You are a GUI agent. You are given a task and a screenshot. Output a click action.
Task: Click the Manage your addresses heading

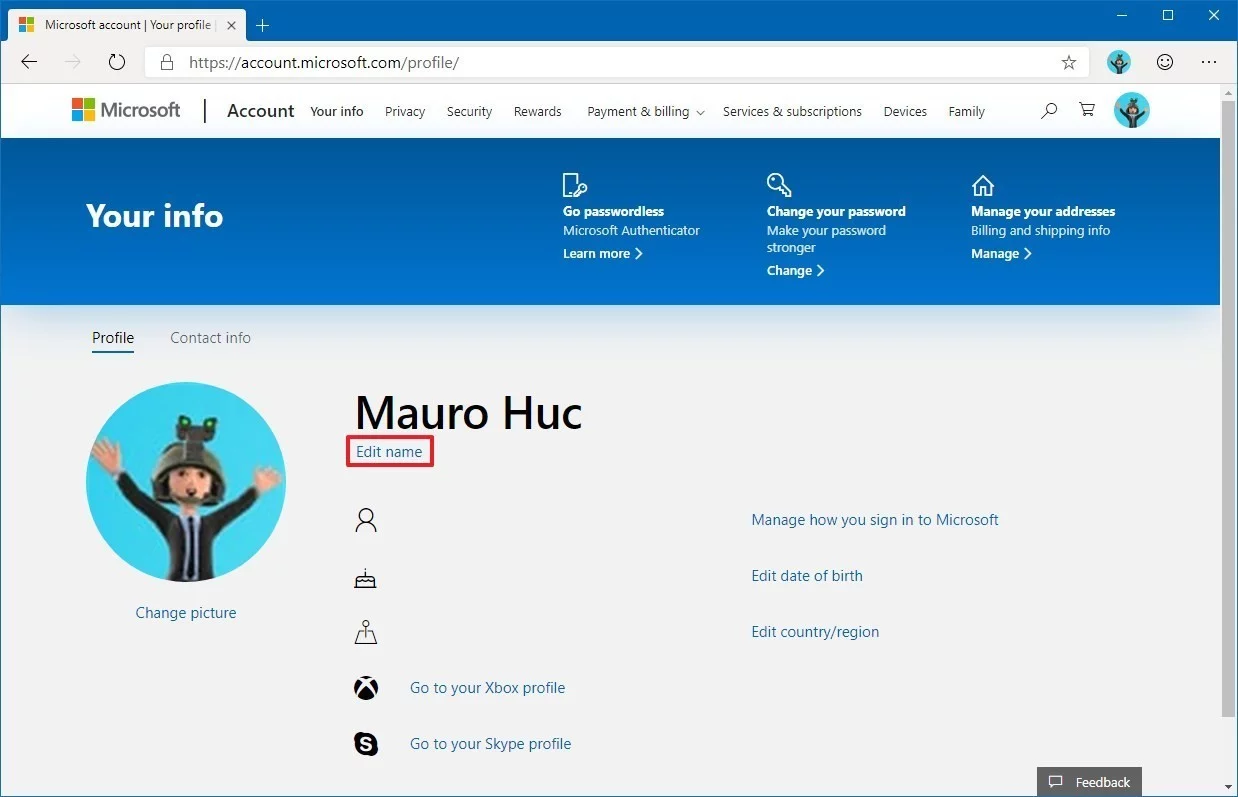pyautogui.click(x=1043, y=211)
